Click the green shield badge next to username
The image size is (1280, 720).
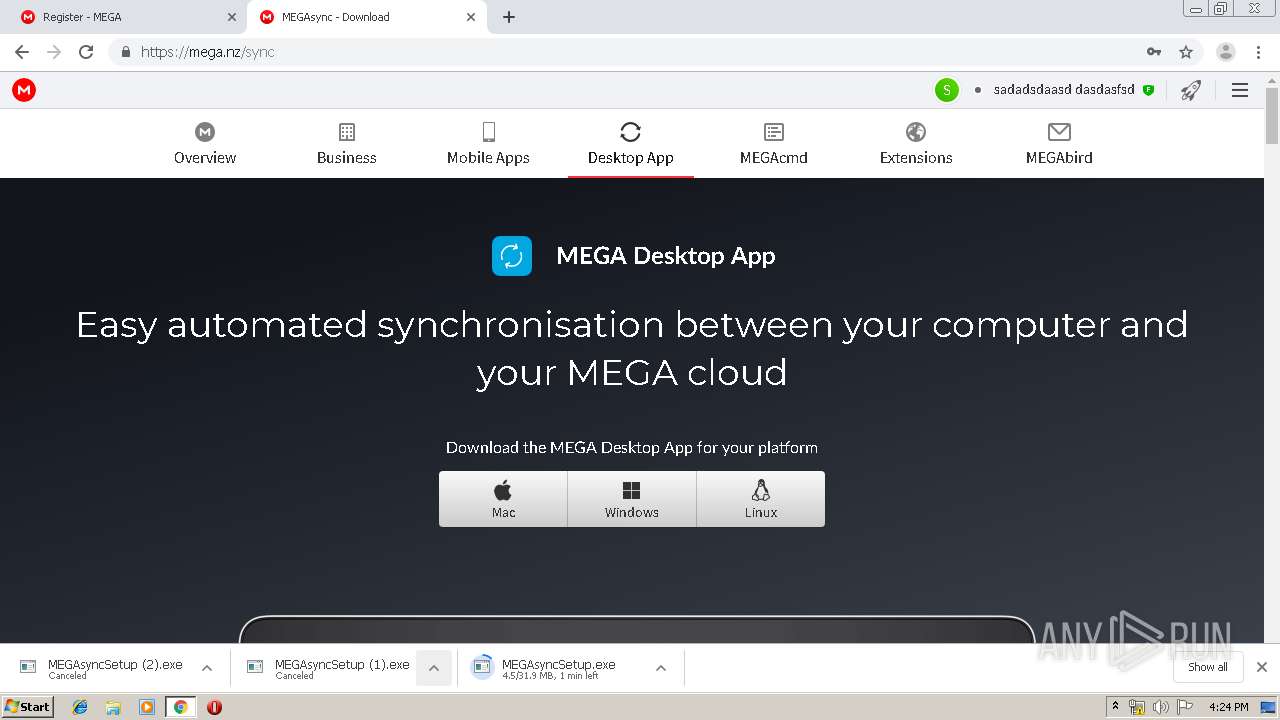coord(1148,90)
